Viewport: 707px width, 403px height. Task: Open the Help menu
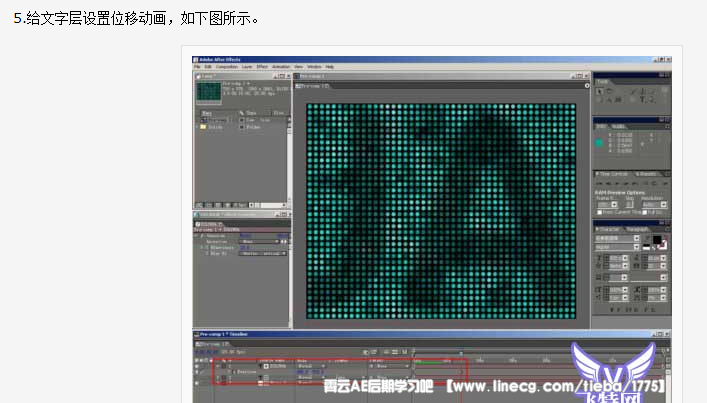click(330, 67)
